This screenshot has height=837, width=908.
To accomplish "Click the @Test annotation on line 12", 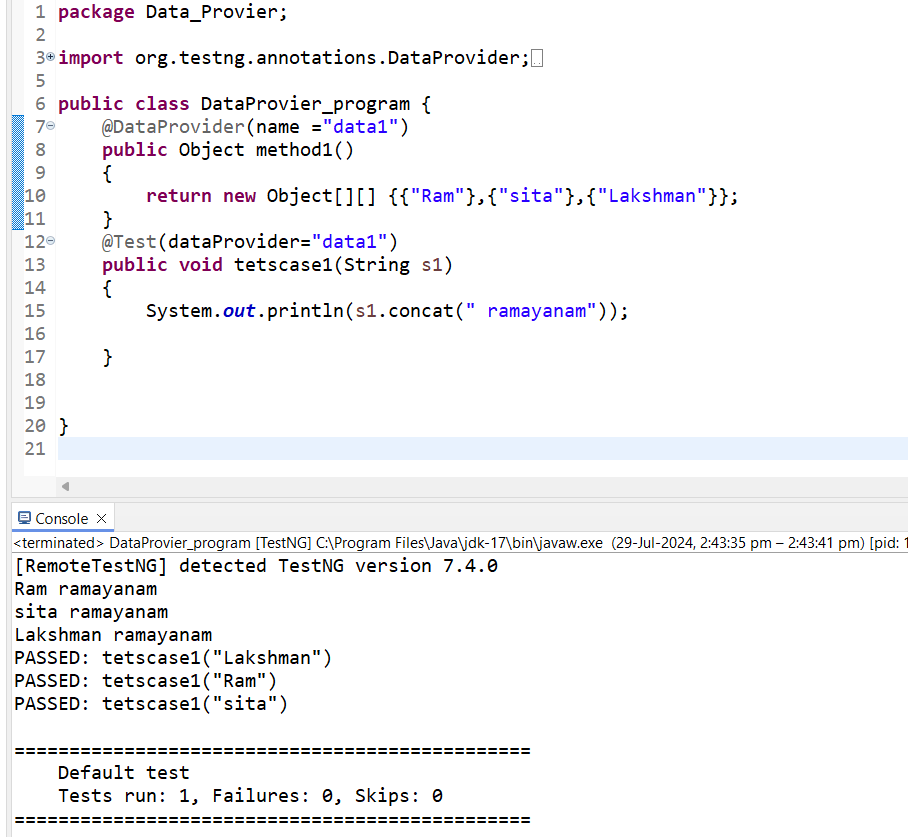I will pyautogui.click(x=129, y=242).
